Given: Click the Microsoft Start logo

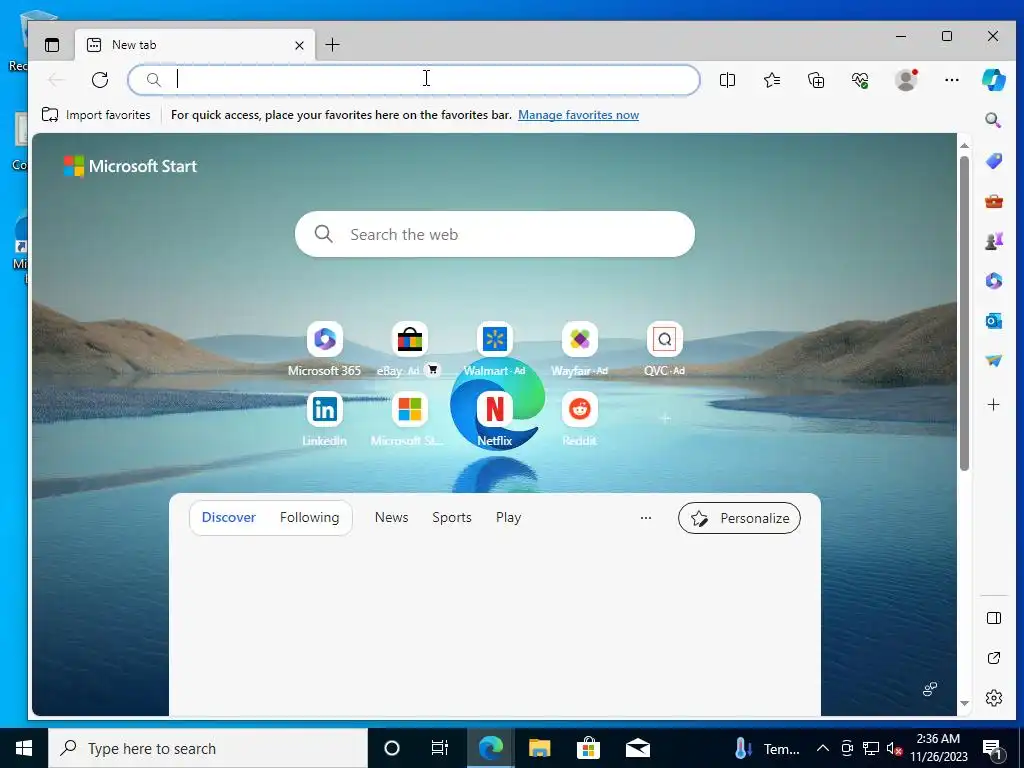Looking at the screenshot, I should 130,166.
